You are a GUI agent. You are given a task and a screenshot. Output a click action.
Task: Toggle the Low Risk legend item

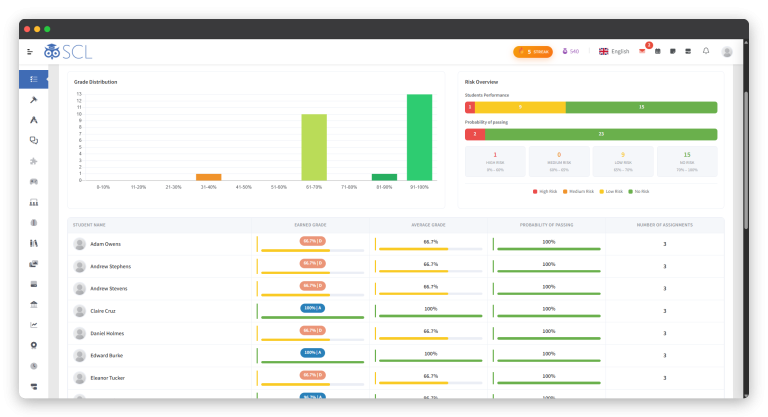pos(611,192)
